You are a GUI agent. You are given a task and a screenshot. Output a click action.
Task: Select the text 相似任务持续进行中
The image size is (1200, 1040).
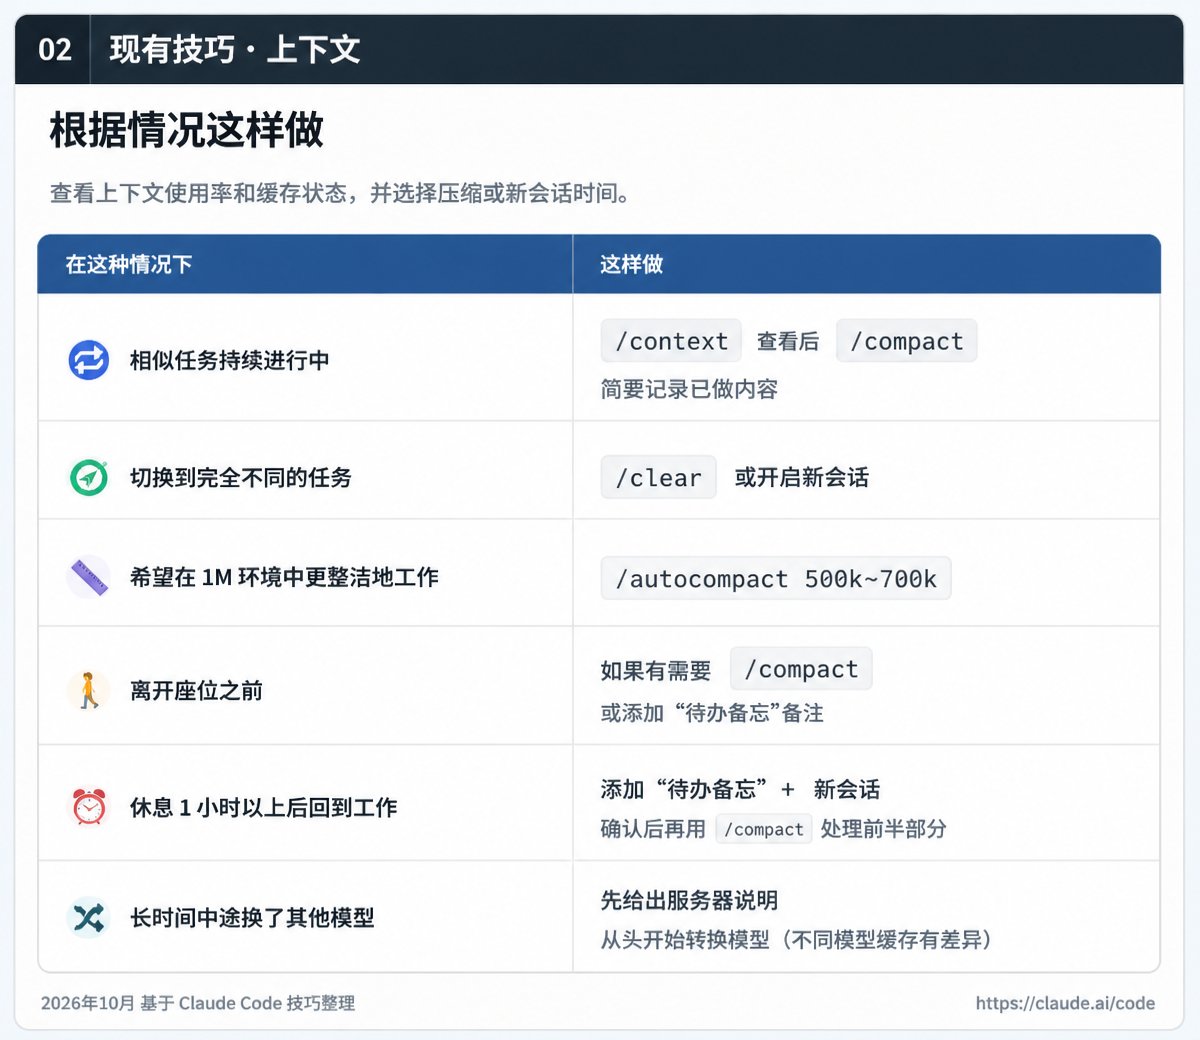[x=229, y=360]
